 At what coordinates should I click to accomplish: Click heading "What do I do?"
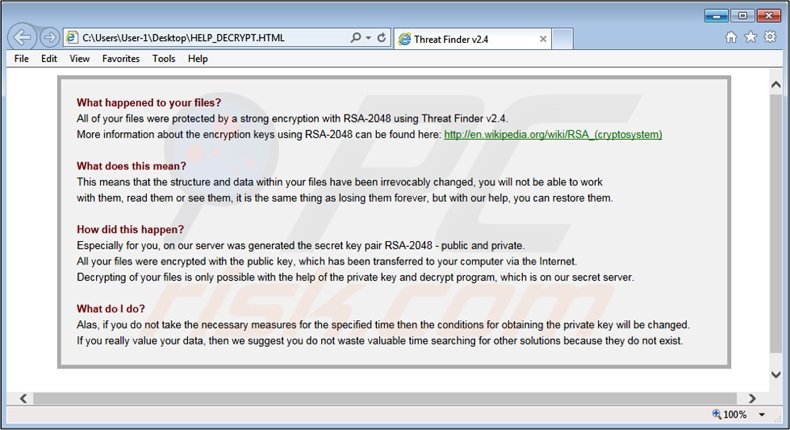pyautogui.click(x=111, y=309)
